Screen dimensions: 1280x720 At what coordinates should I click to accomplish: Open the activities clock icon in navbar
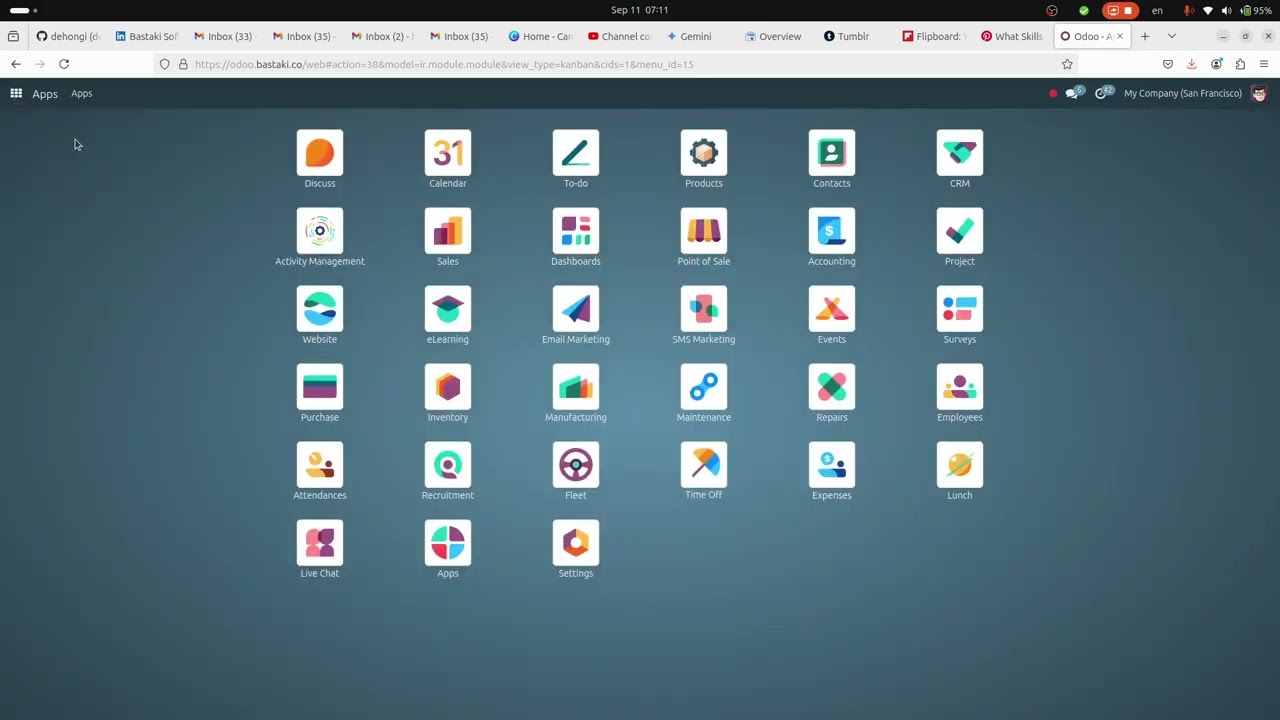click(1103, 93)
